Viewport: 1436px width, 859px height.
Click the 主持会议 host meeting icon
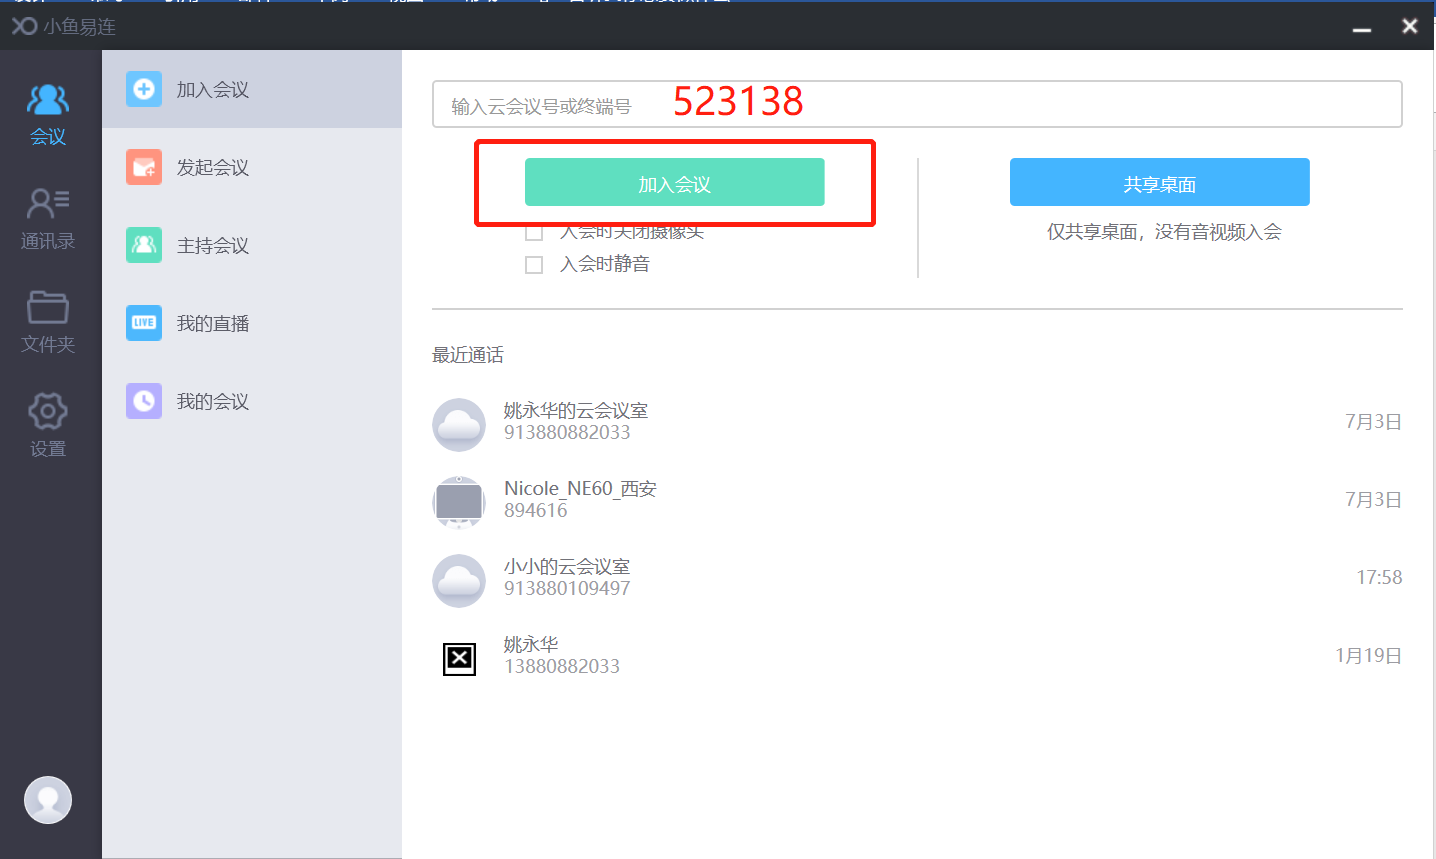click(144, 245)
